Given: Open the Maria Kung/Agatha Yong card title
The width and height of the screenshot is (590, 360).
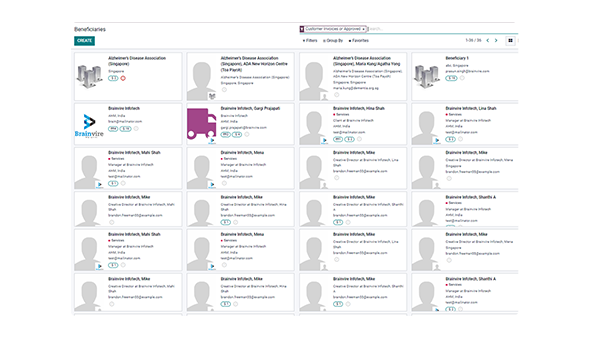Looking at the screenshot, I should 366,61.
